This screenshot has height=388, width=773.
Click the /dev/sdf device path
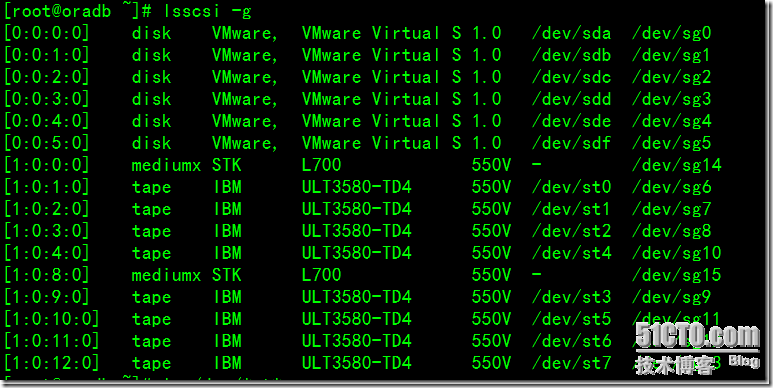571,143
